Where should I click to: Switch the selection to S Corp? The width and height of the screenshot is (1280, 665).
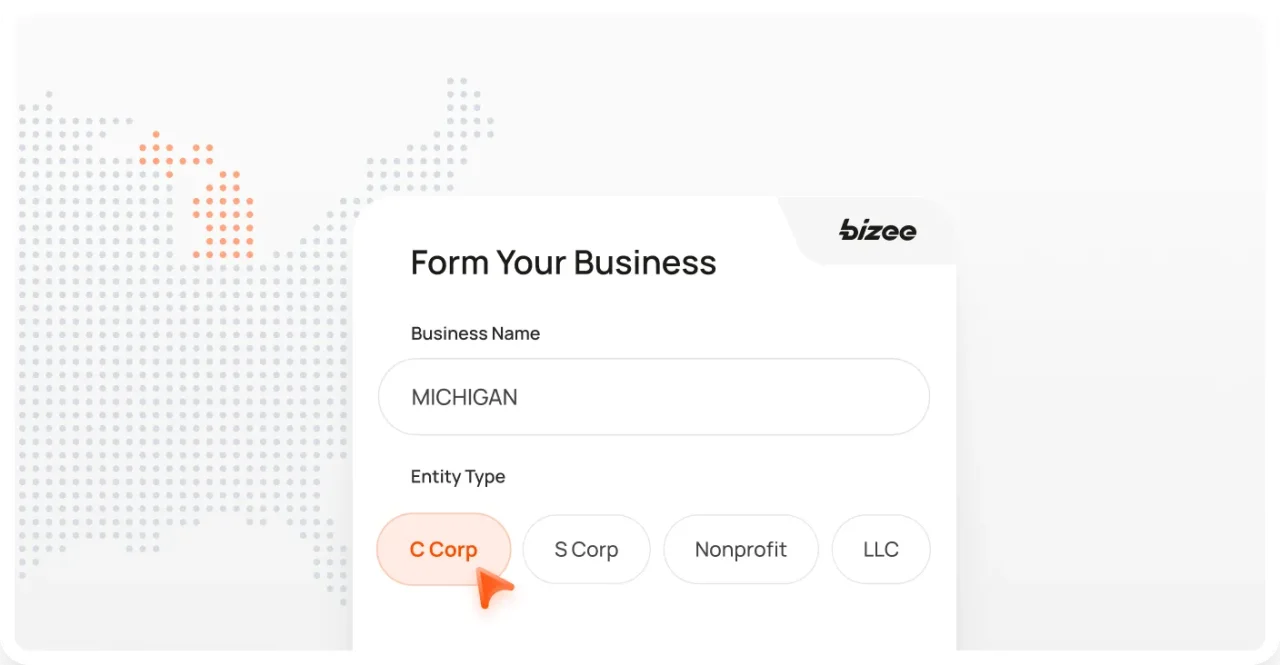(586, 549)
